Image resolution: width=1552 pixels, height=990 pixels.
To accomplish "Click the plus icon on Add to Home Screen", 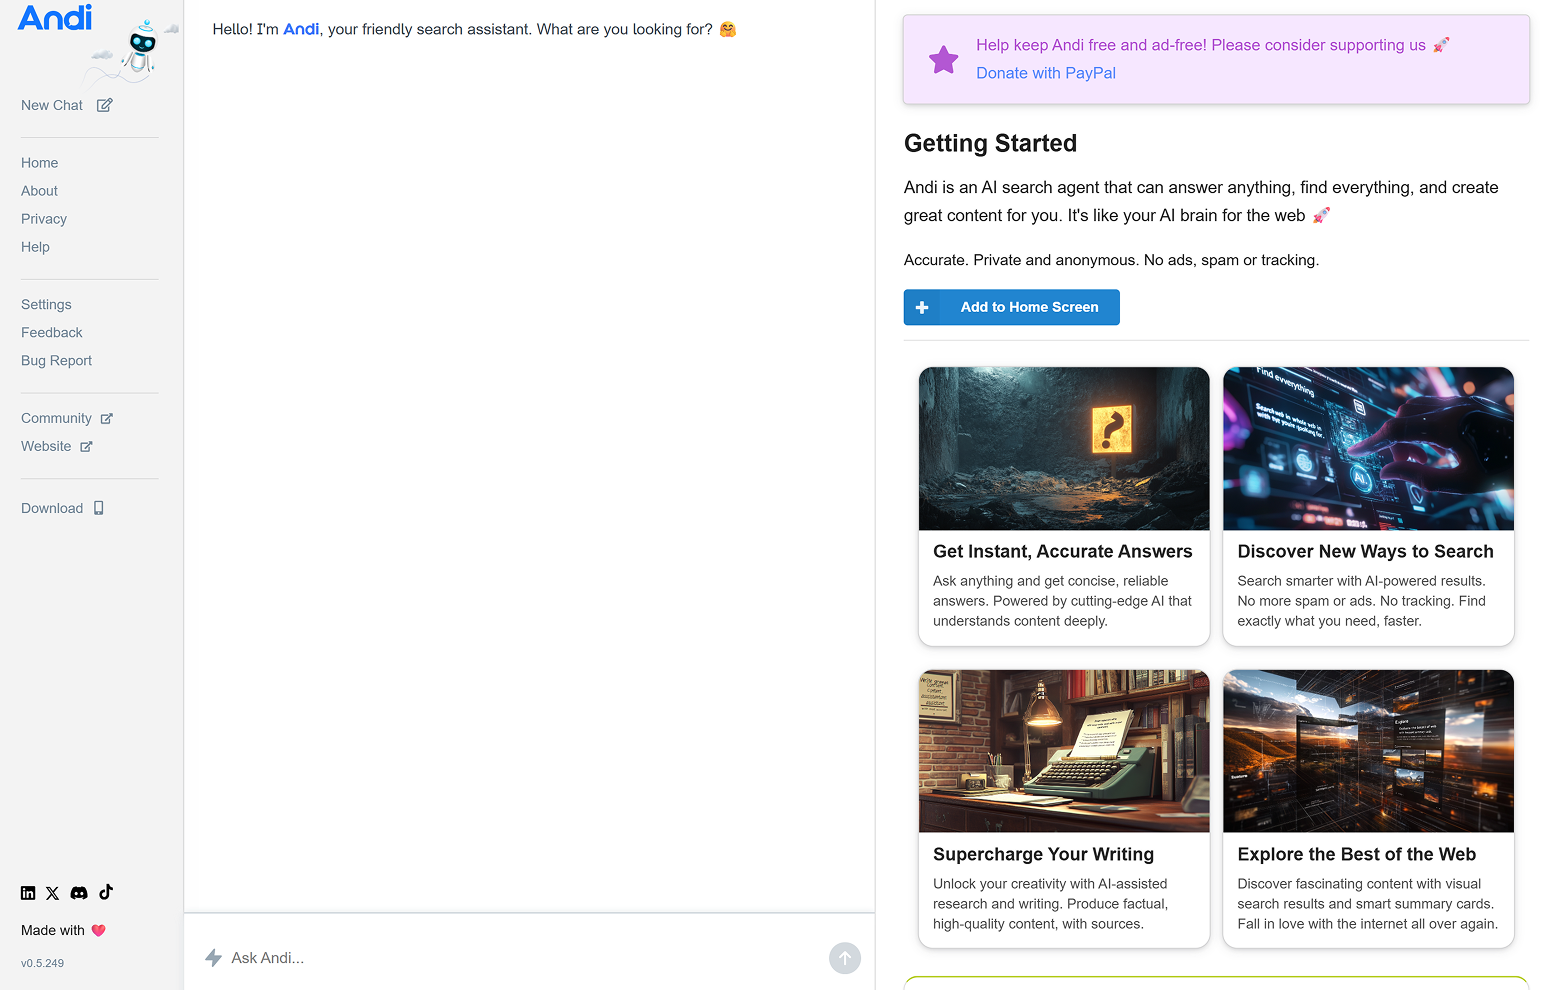I will click(922, 307).
